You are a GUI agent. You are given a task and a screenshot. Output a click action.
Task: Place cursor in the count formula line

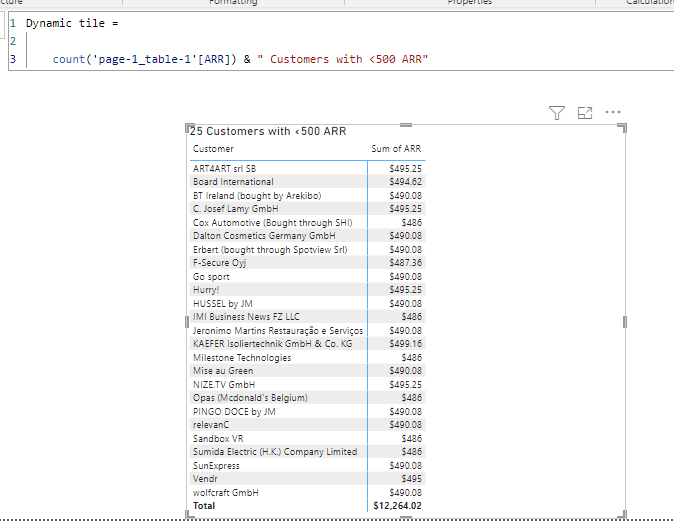[240, 59]
